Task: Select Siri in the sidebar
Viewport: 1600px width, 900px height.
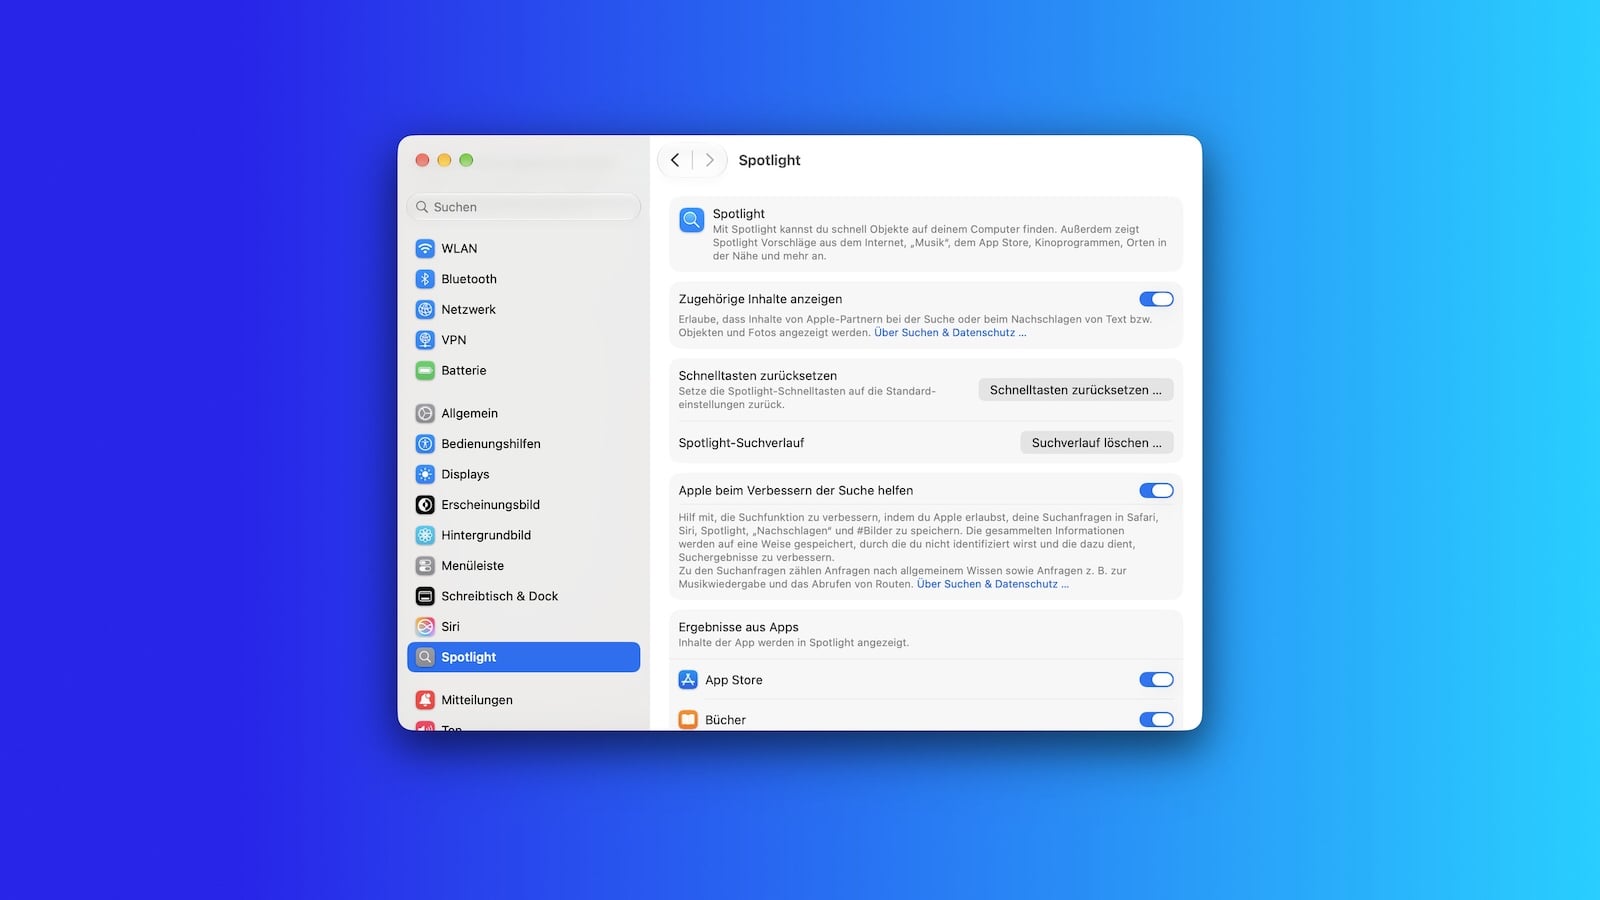Action: [524, 627]
